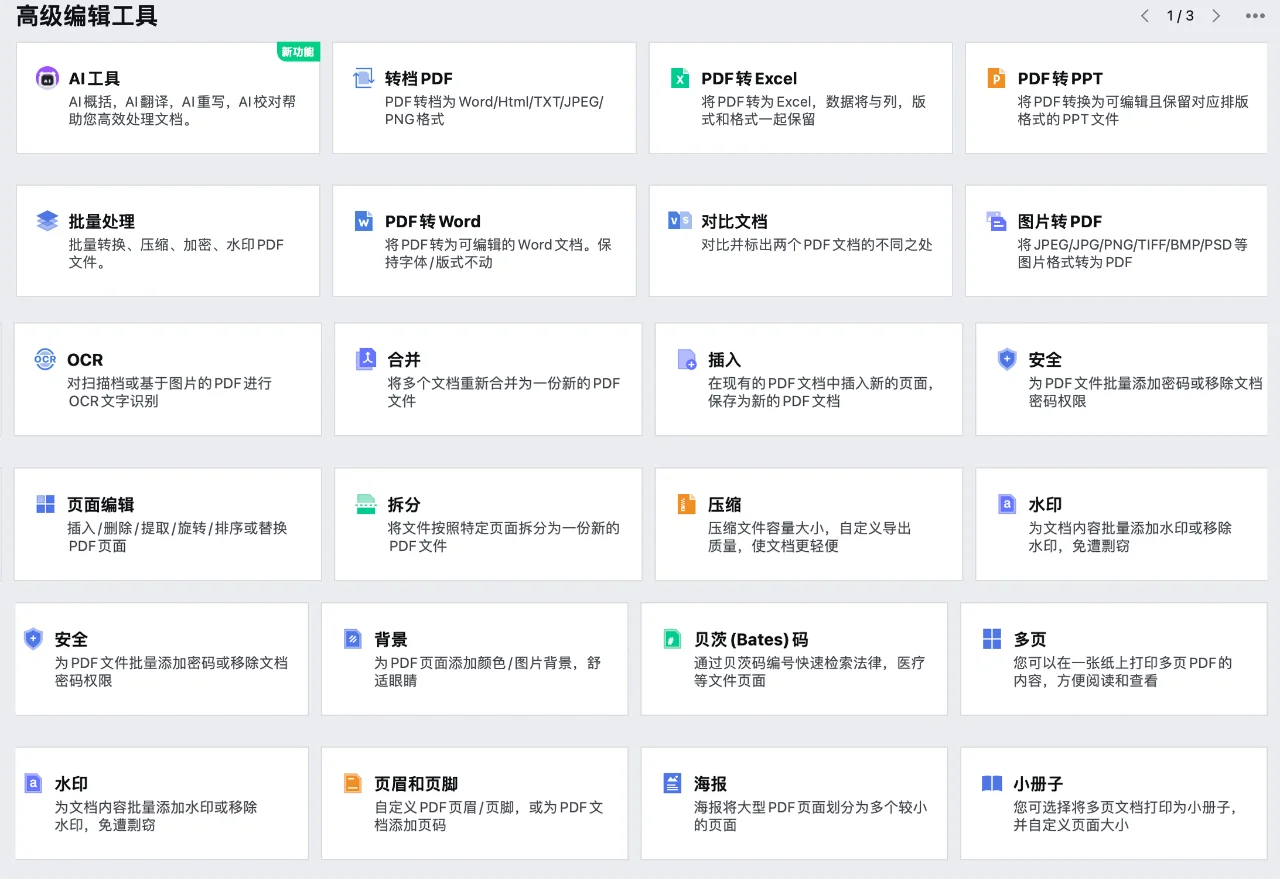Screen dimensions: 1280x882
Task: Click the 批量处理 stacked layers icon
Action: pyautogui.click(x=47, y=221)
